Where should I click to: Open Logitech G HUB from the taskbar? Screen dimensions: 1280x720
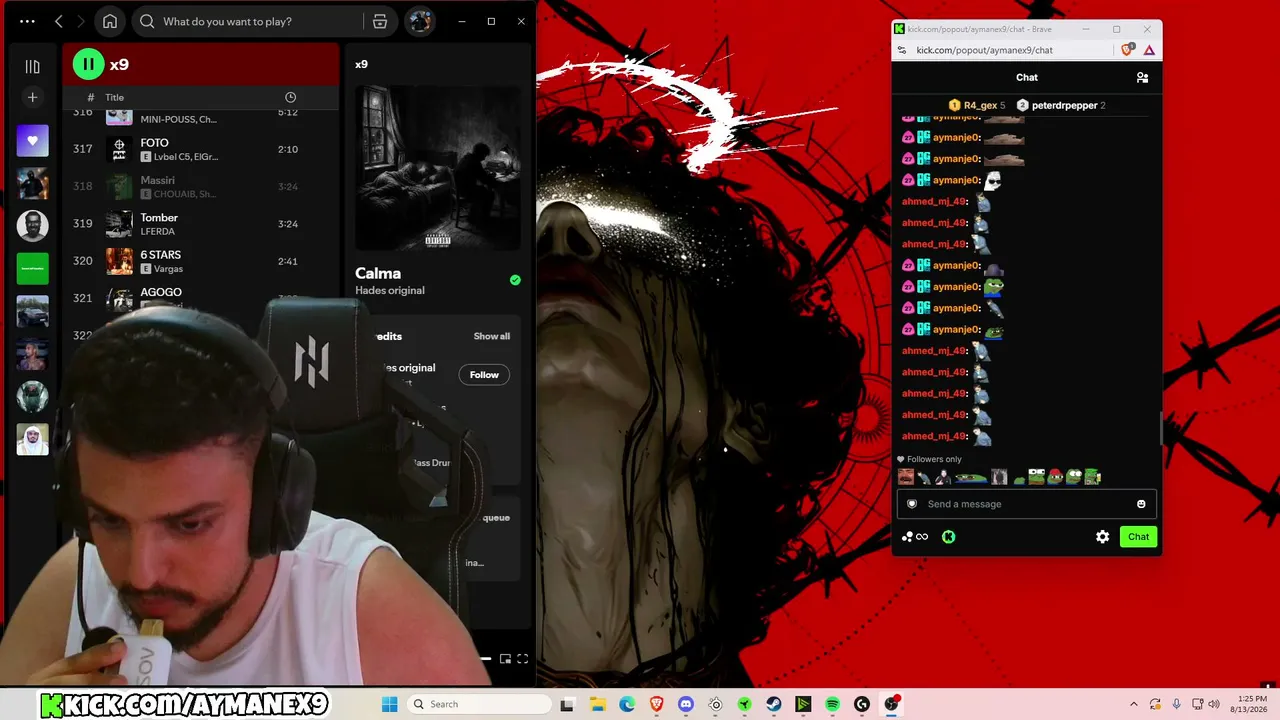pos(862,704)
